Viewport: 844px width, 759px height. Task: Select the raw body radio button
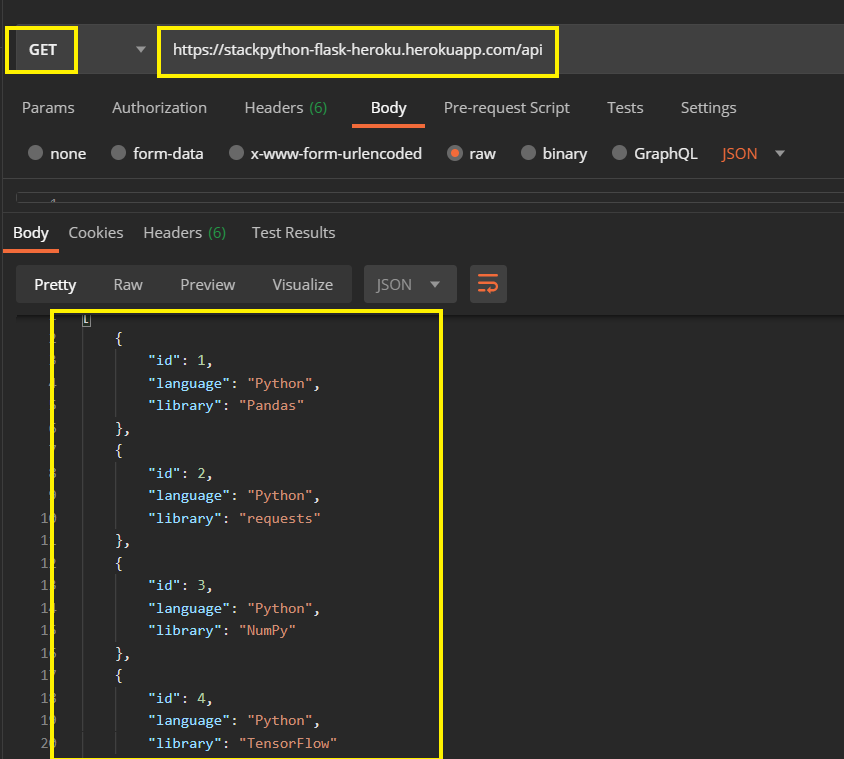[x=455, y=153]
